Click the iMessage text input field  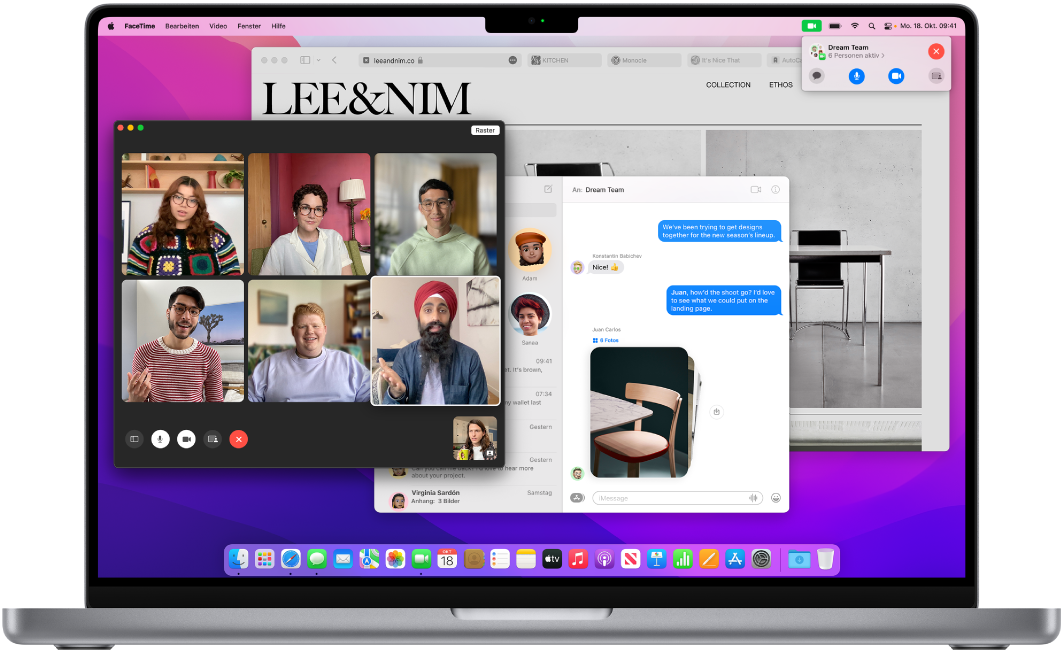click(660, 497)
